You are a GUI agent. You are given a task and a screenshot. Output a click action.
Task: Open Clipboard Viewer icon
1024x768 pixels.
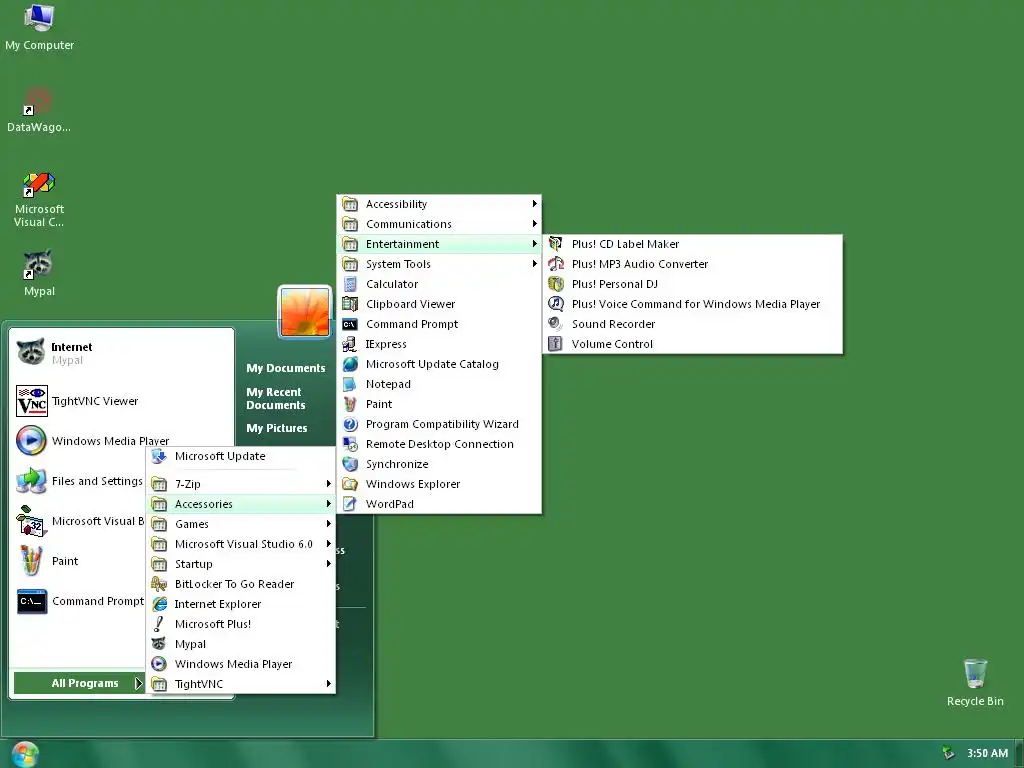click(x=350, y=304)
